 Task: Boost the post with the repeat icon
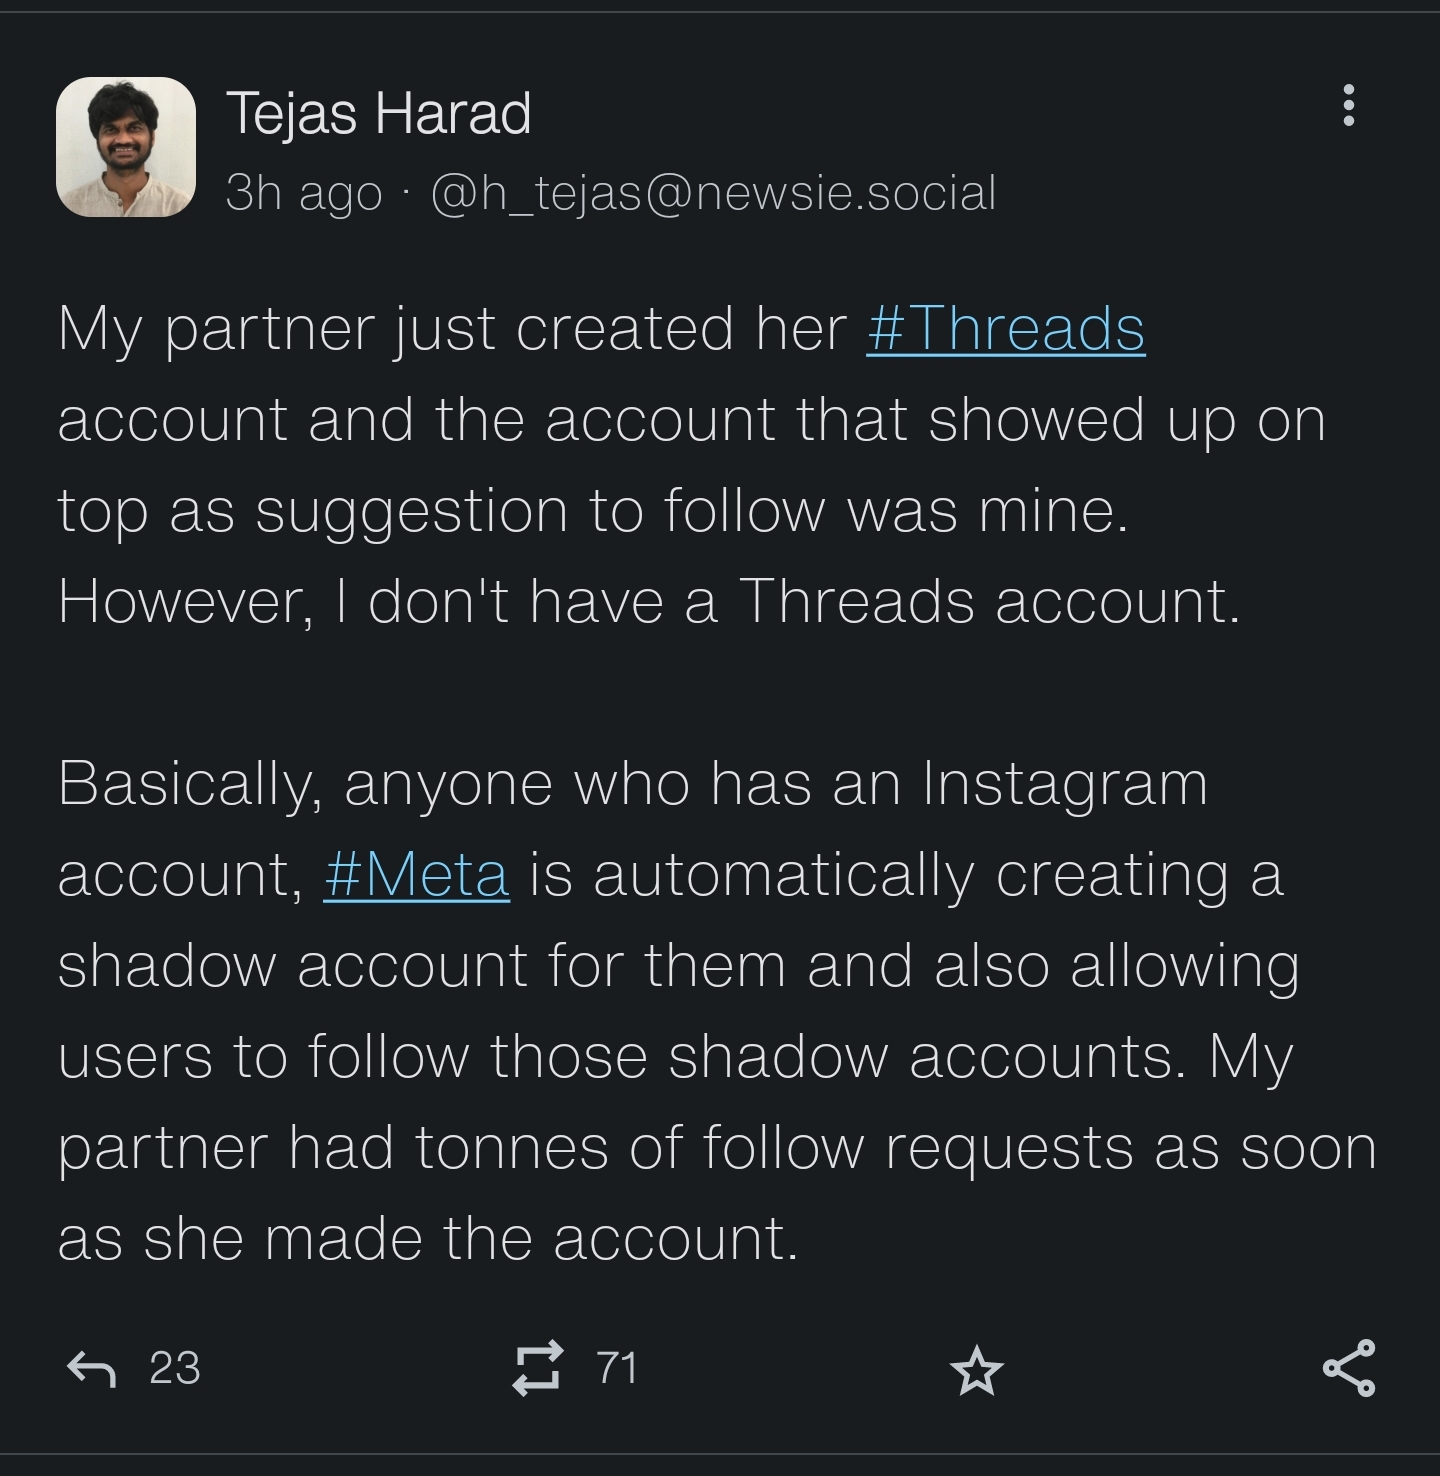[x=537, y=1368]
